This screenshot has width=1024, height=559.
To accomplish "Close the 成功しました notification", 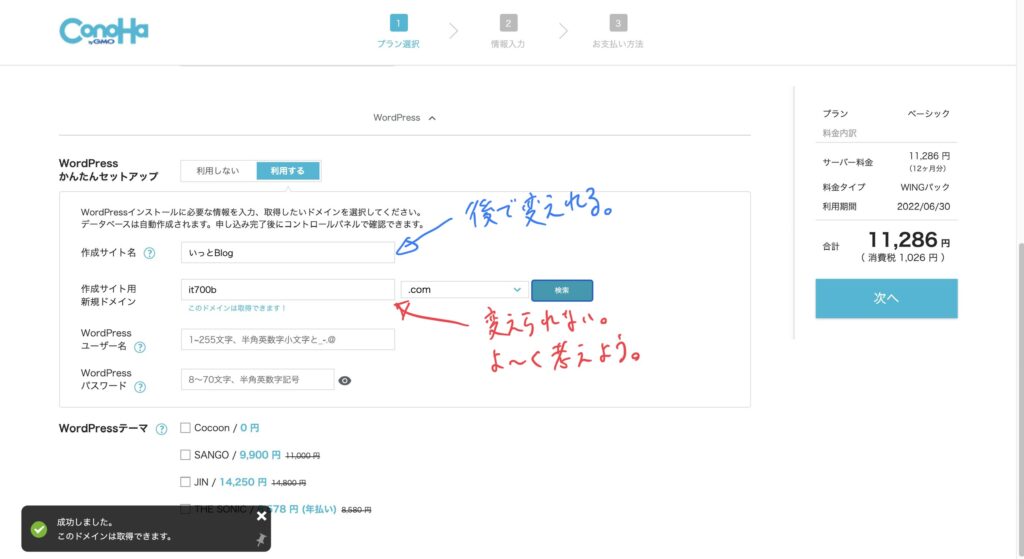I will [x=261, y=516].
